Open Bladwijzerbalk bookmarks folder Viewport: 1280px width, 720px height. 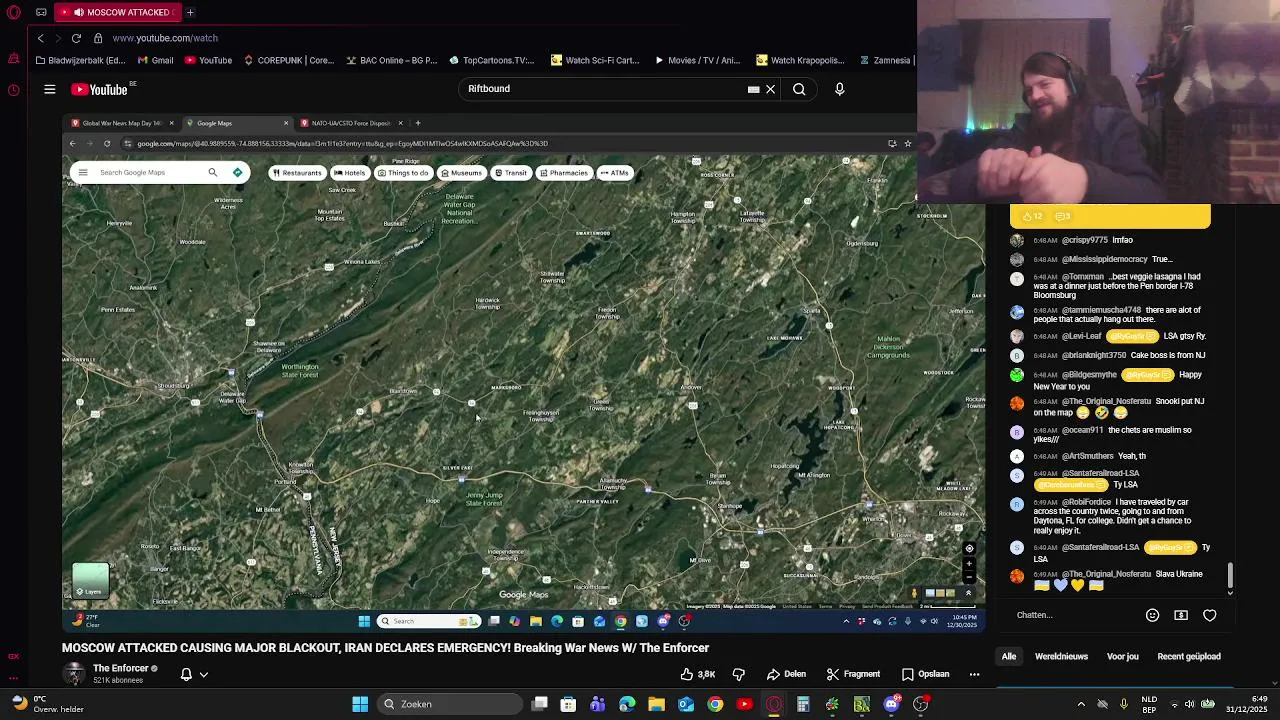[80, 60]
